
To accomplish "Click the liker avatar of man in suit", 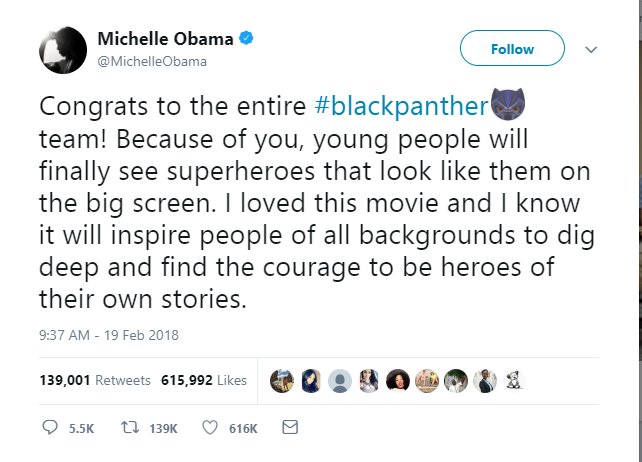I will tap(486, 381).
